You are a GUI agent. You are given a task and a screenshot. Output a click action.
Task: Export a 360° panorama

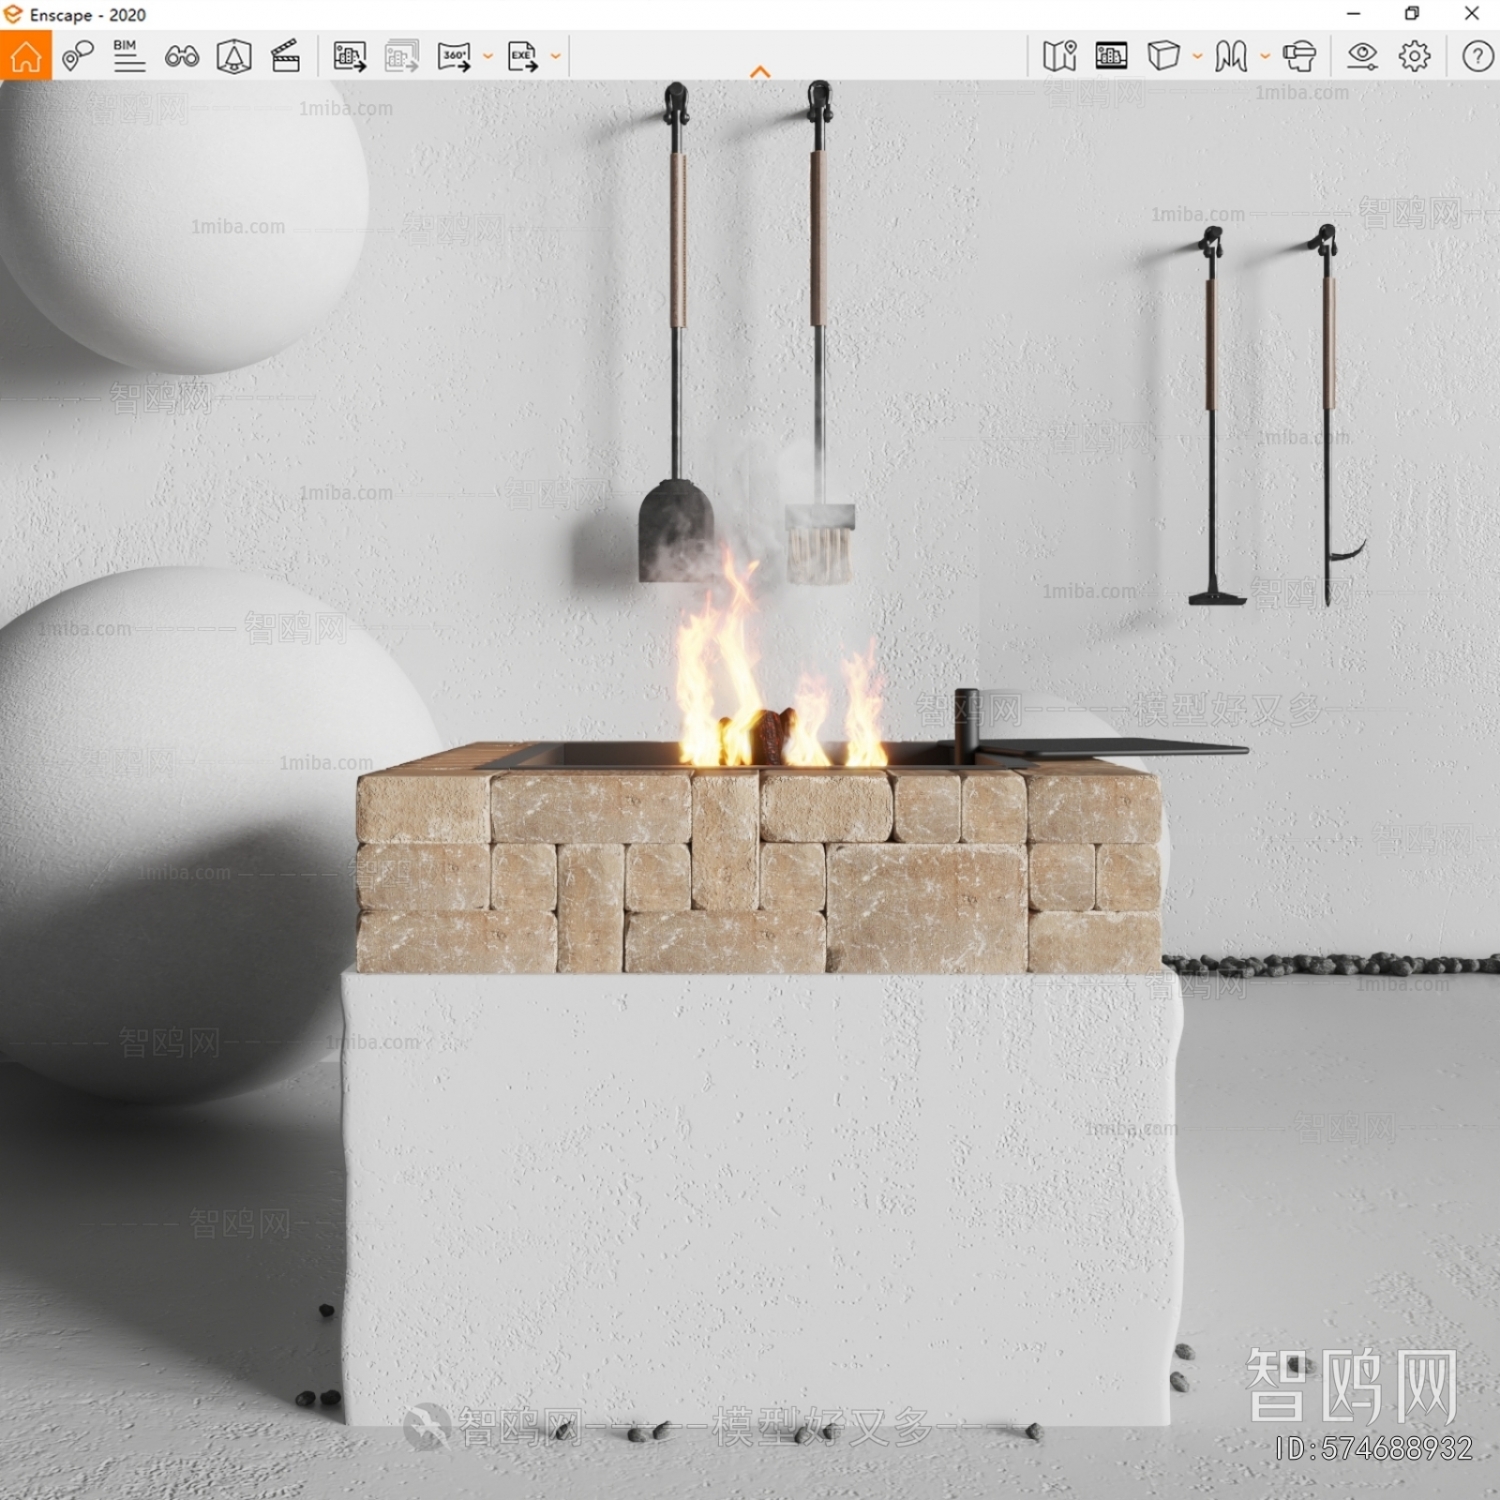coord(453,56)
